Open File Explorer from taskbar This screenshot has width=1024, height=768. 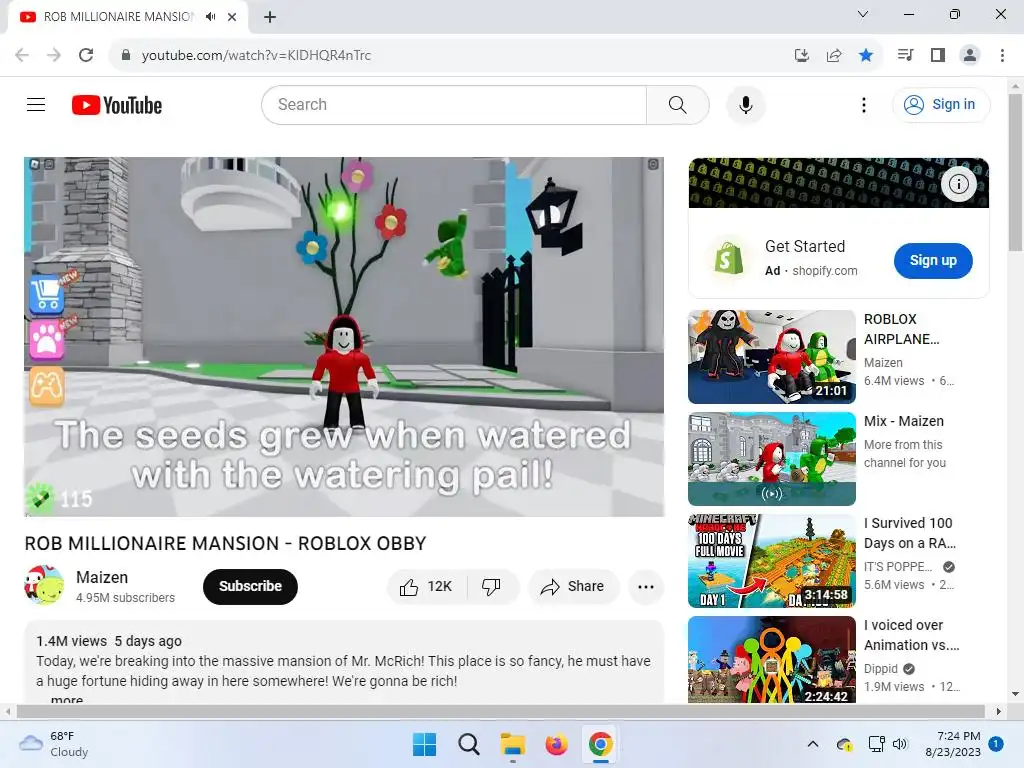(513, 744)
